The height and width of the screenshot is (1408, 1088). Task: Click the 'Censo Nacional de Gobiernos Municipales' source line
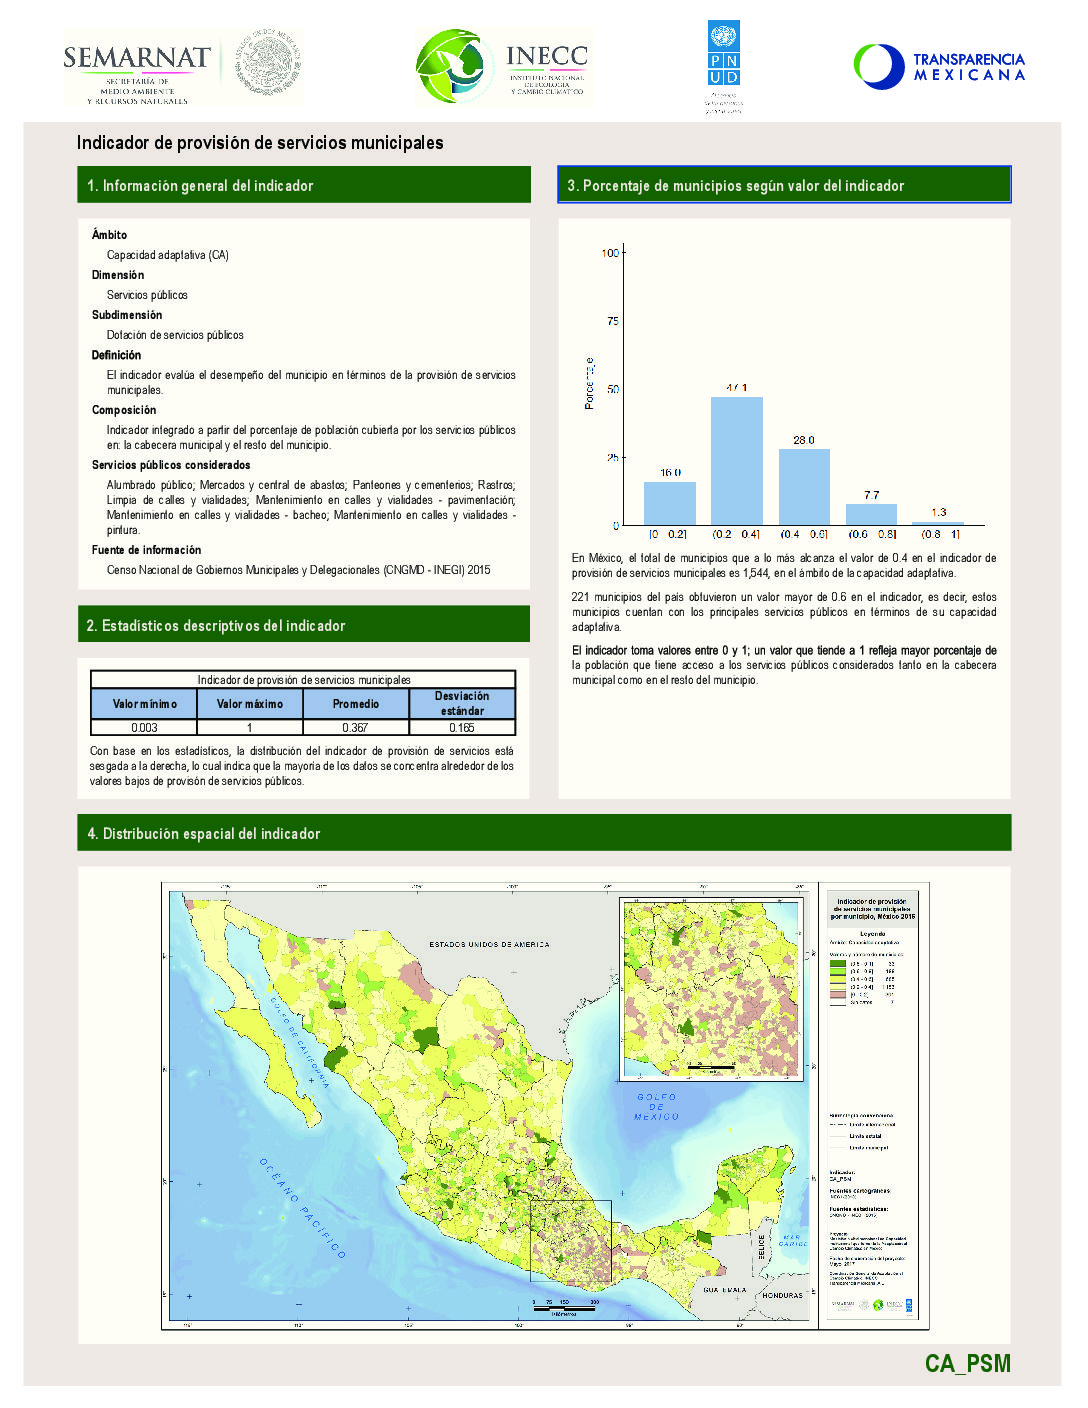[299, 570]
